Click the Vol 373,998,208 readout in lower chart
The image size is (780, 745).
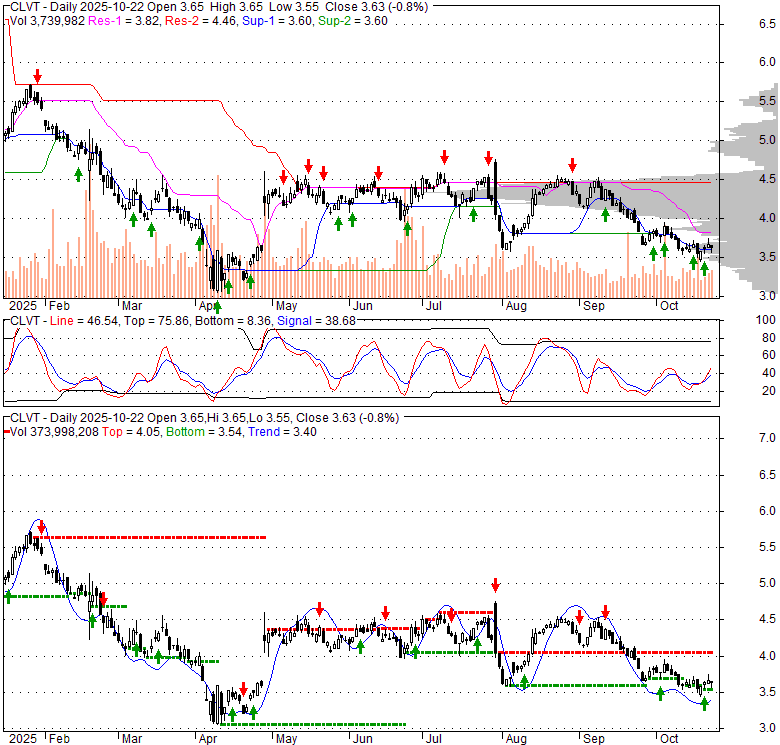(55, 432)
